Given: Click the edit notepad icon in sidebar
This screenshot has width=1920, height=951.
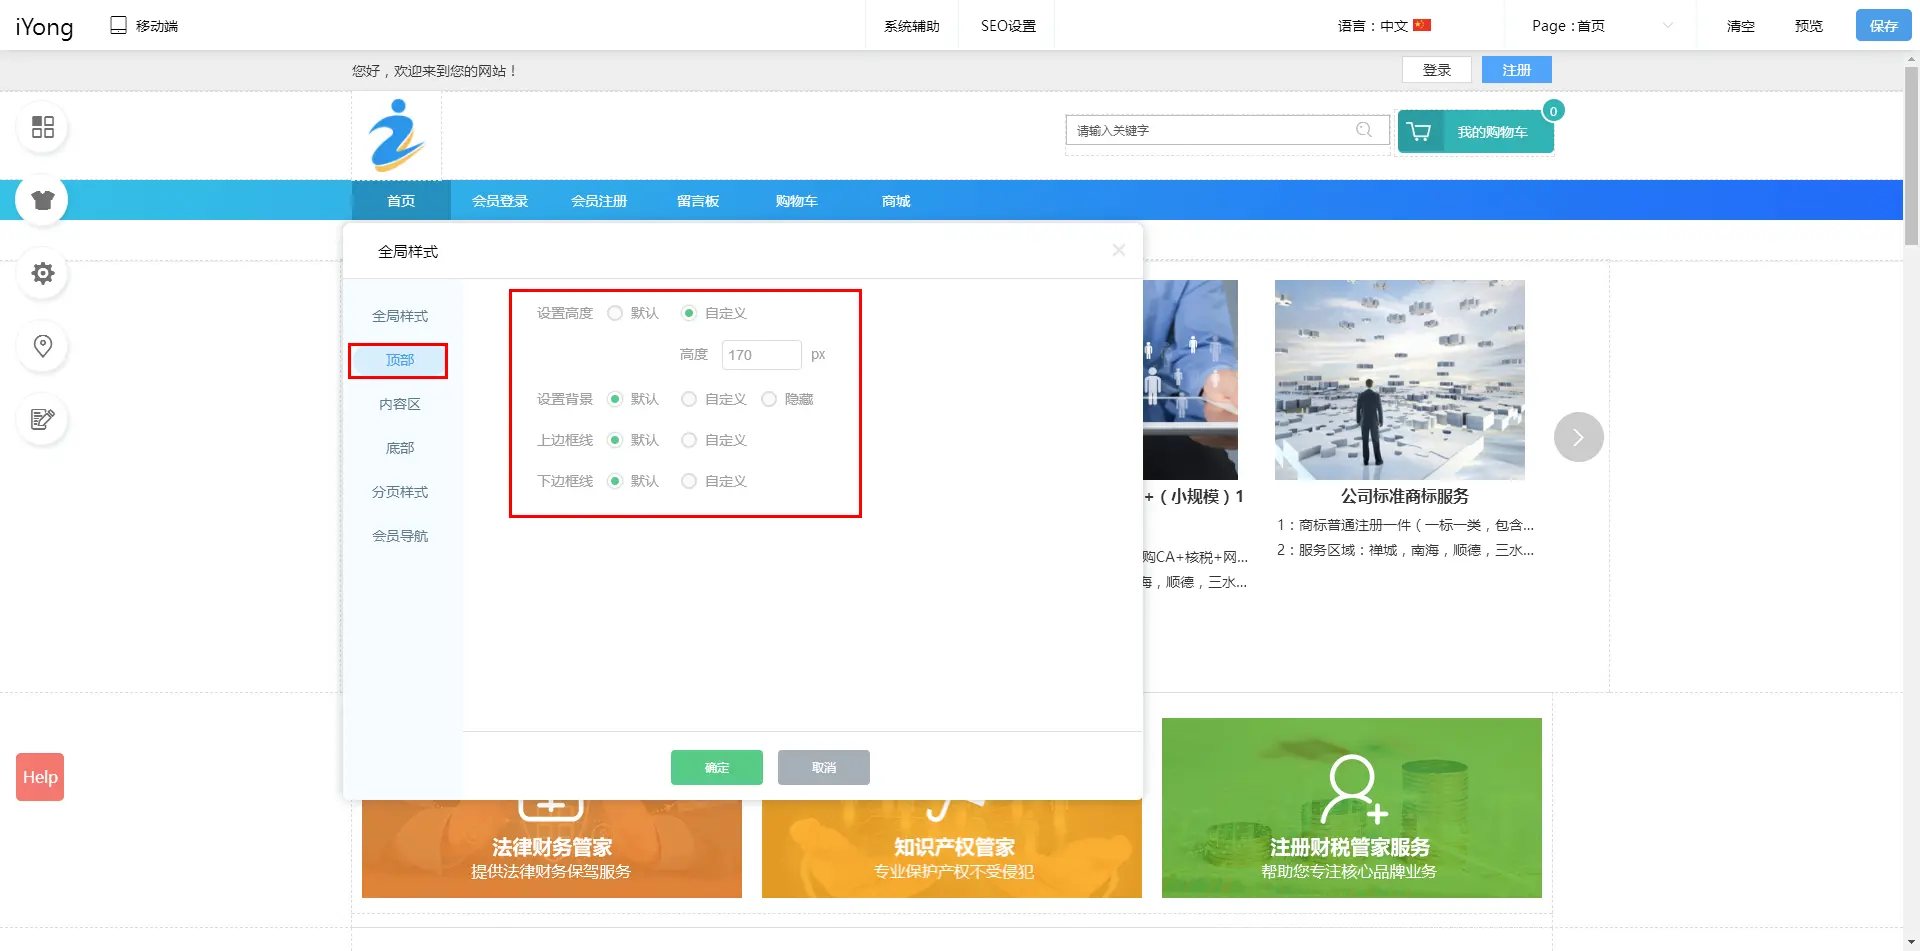Looking at the screenshot, I should click(x=42, y=419).
